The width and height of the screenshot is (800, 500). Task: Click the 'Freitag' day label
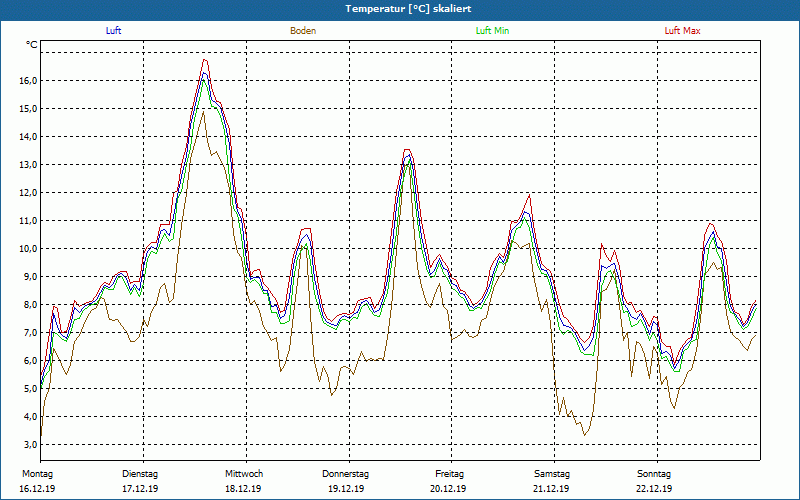449,474
